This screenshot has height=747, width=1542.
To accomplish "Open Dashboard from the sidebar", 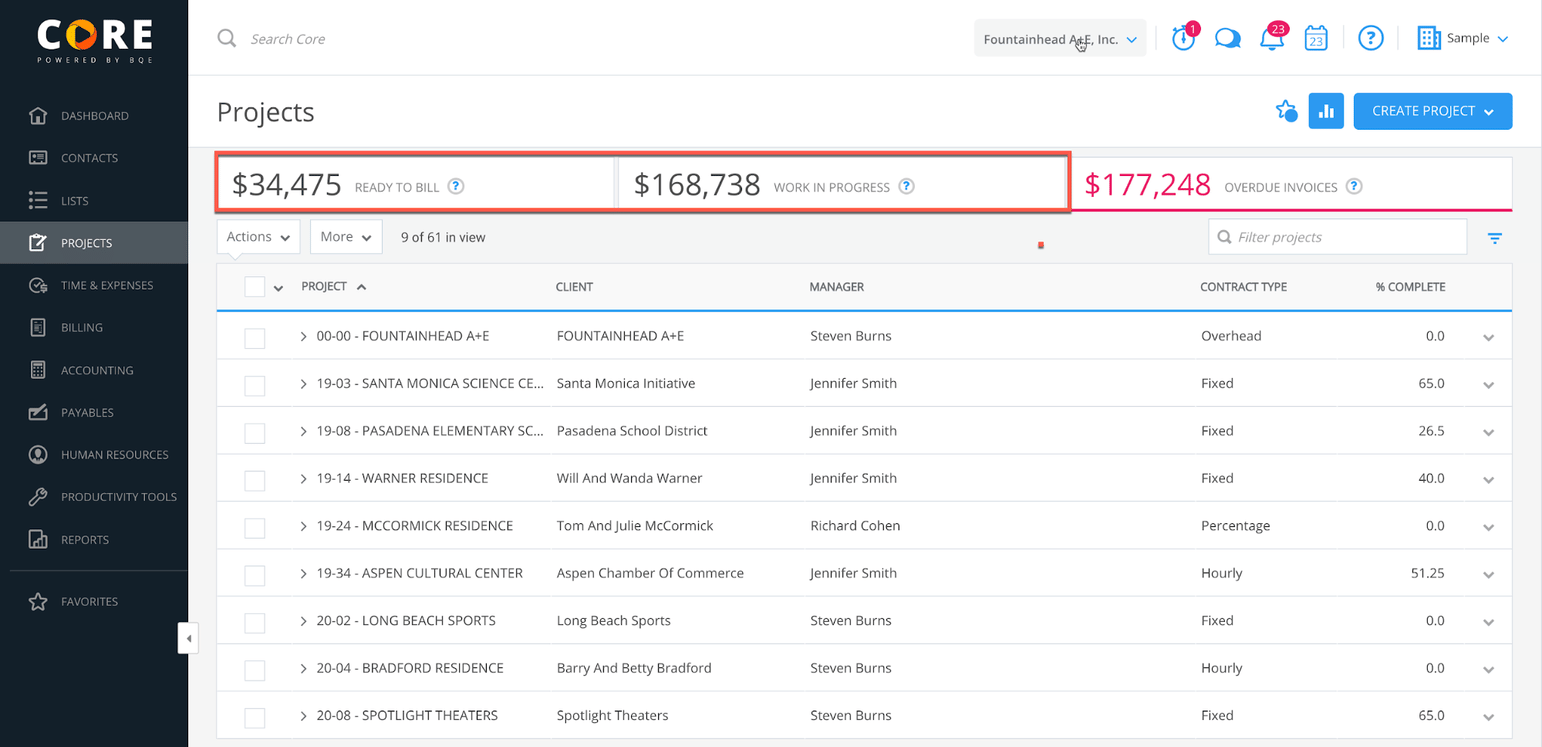I will coord(94,116).
